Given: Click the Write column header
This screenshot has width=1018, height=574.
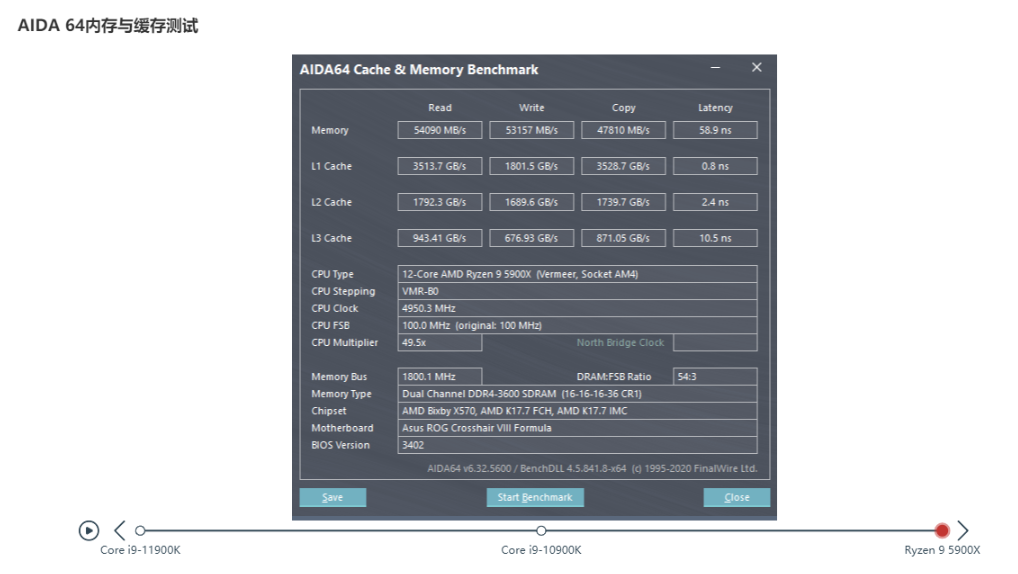Looking at the screenshot, I should click(532, 108).
